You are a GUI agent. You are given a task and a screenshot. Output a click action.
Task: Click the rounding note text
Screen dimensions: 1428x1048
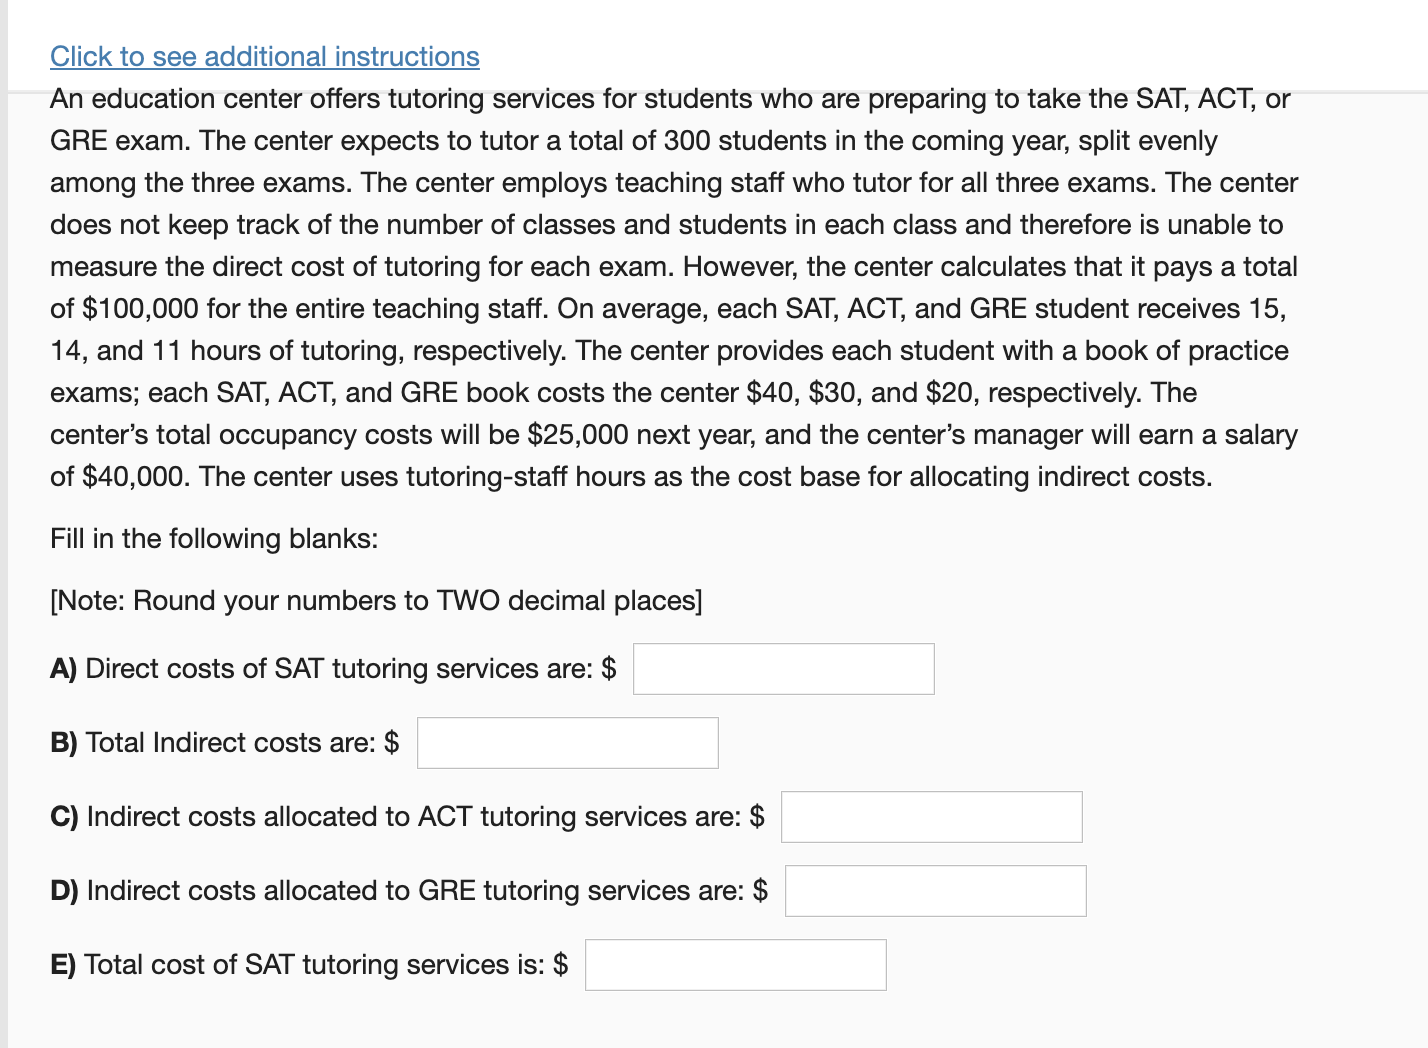tap(376, 601)
